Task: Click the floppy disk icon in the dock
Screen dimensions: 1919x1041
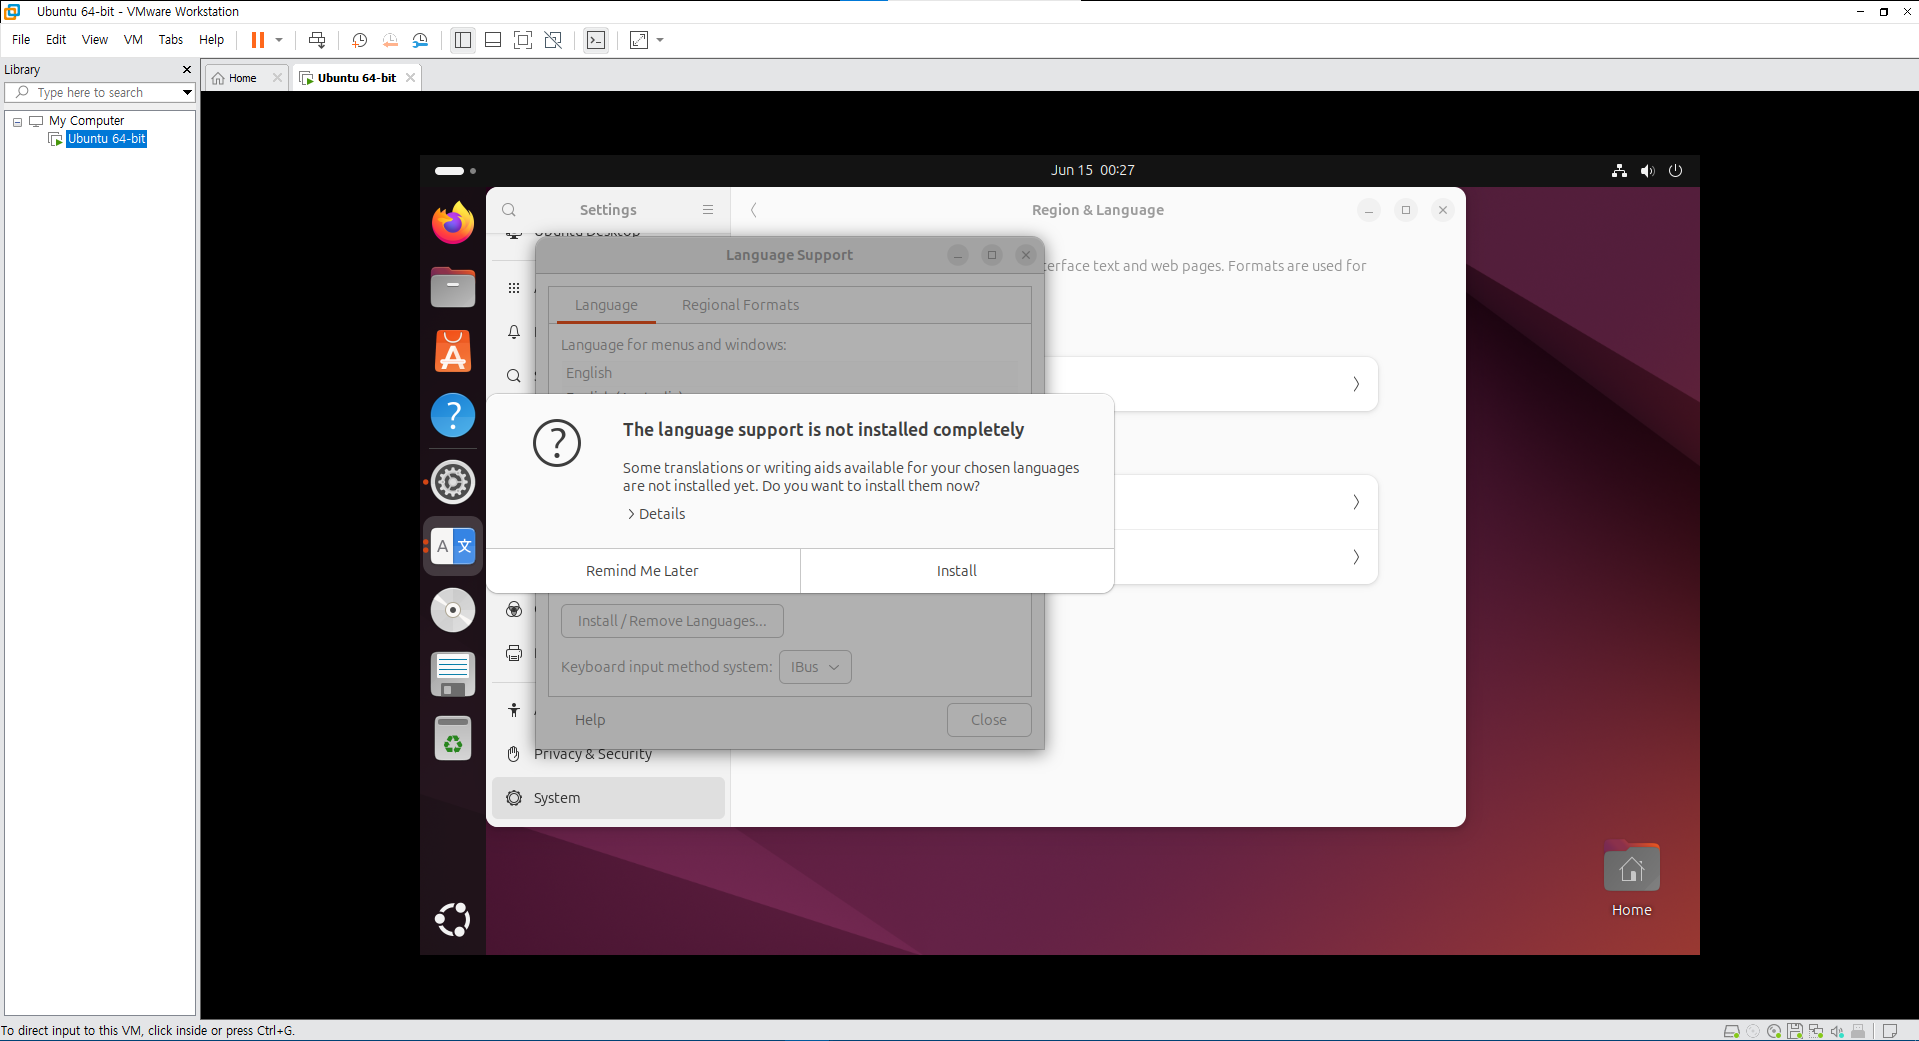Action: tap(453, 674)
